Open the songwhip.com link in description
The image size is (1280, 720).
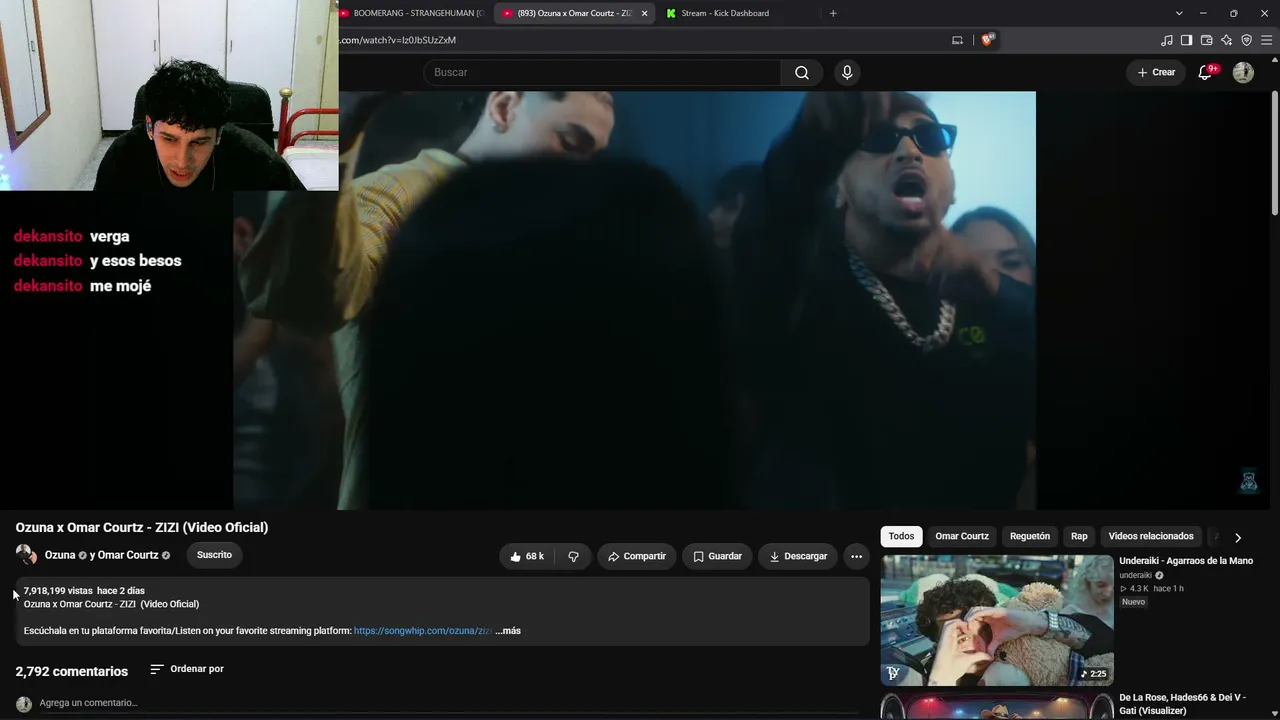click(x=423, y=631)
